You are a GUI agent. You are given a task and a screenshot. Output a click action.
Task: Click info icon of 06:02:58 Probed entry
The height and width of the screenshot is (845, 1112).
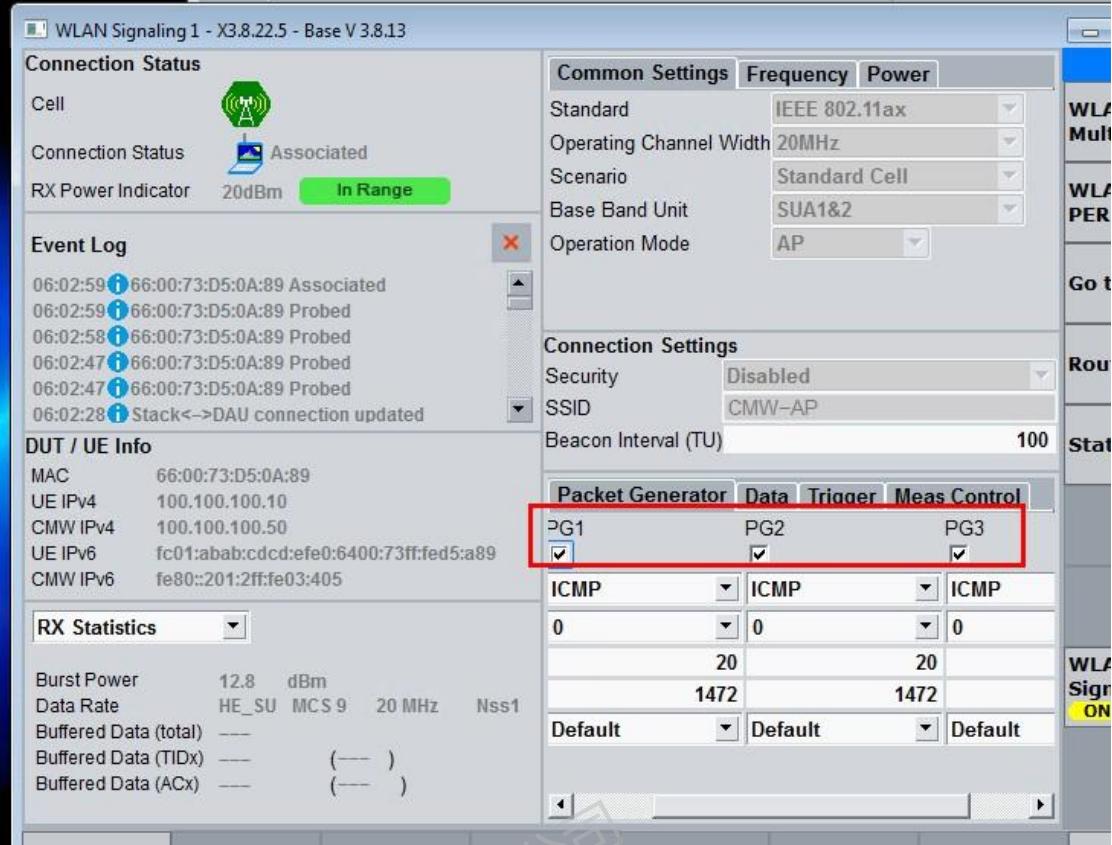118,337
